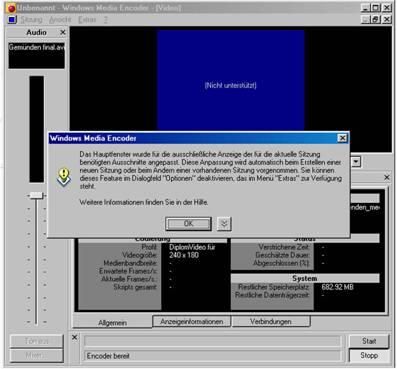The width and height of the screenshot is (397, 369).
Task: Switch to the Verbindungen tab
Action: click(271, 322)
